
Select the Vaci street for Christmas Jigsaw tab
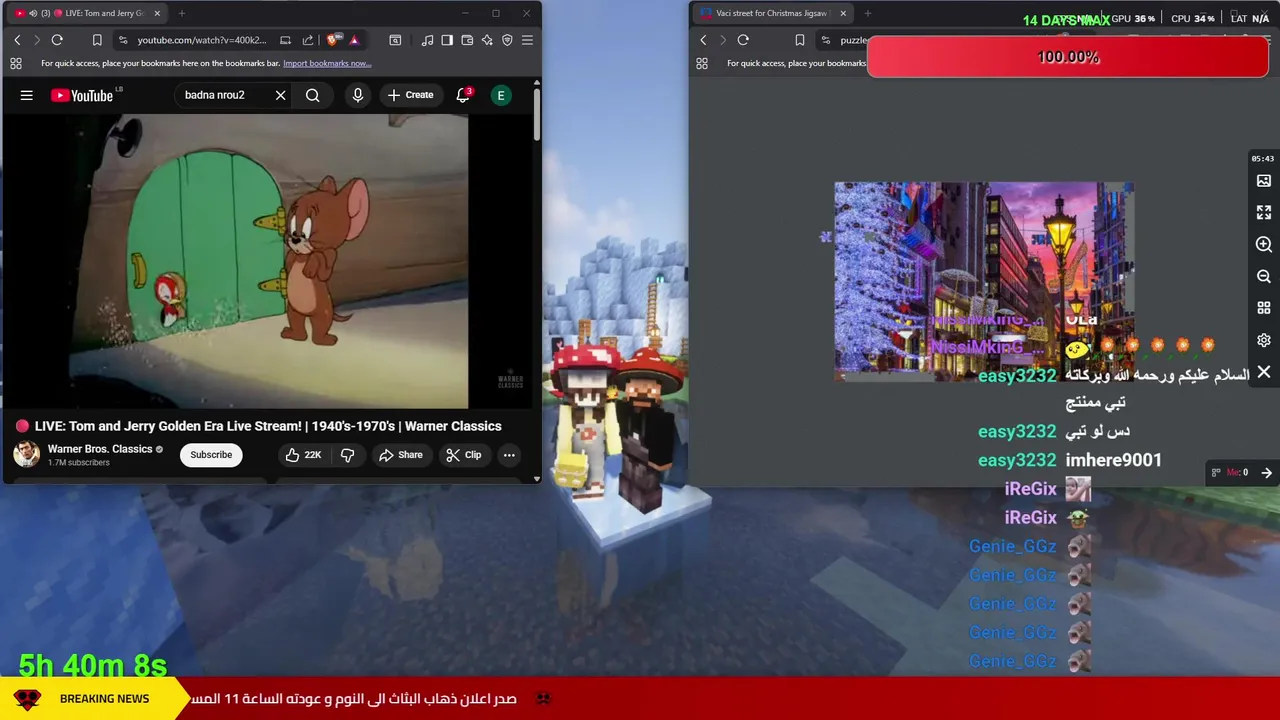(773, 13)
